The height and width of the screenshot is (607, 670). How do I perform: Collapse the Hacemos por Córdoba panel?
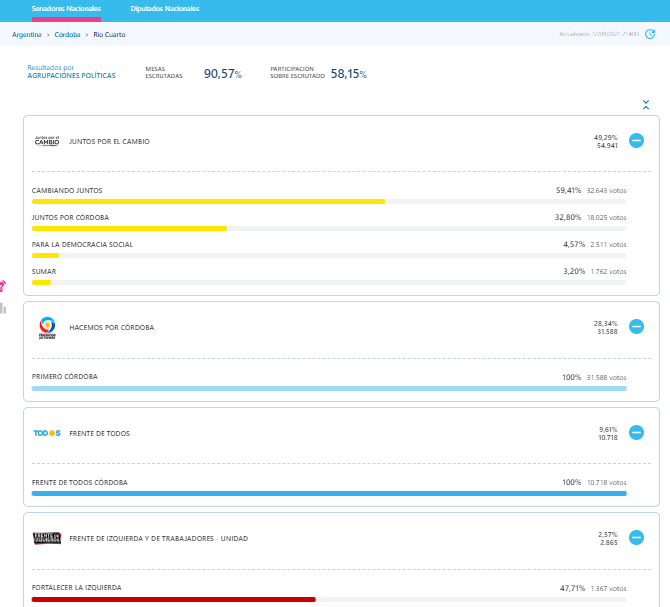coord(636,327)
